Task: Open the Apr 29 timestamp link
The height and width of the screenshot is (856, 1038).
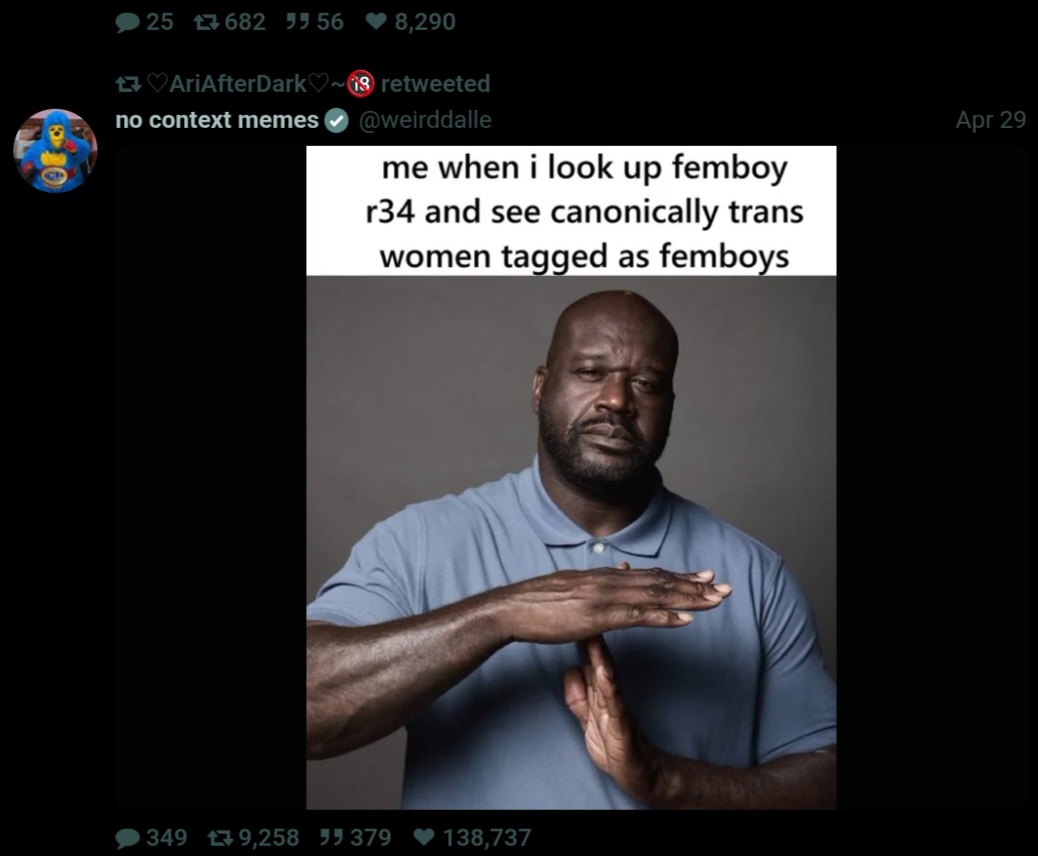Action: pos(990,120)
